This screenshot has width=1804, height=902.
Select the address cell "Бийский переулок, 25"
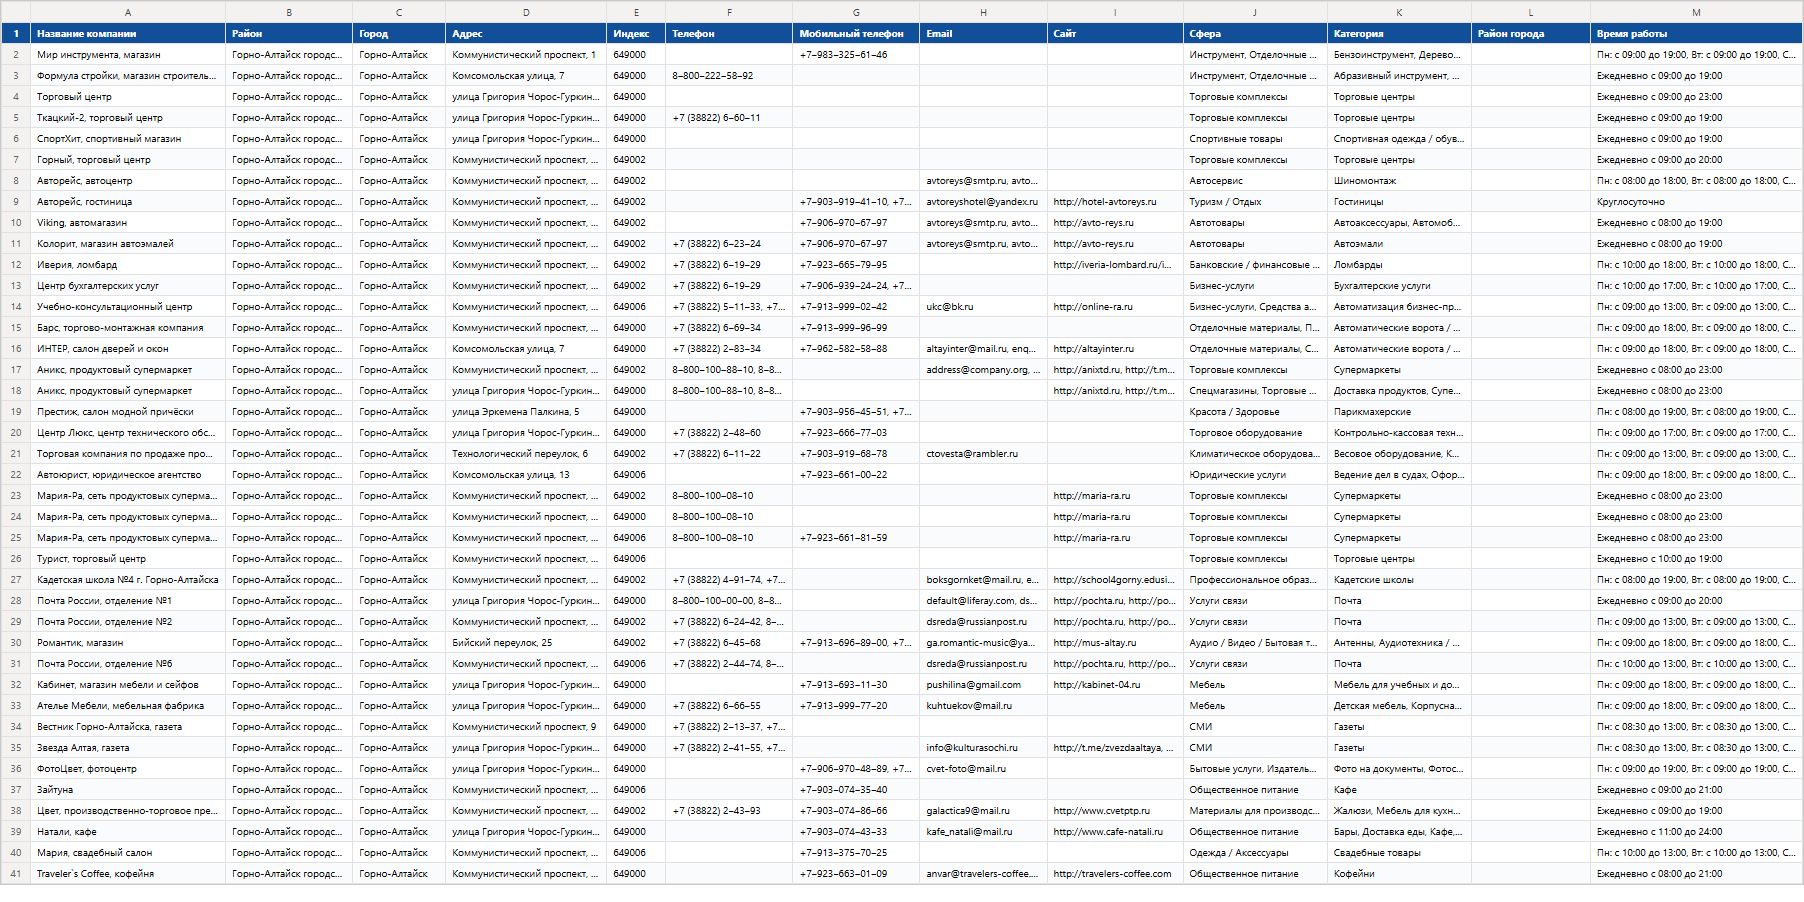pyautogui.click(x=526, y=643)
